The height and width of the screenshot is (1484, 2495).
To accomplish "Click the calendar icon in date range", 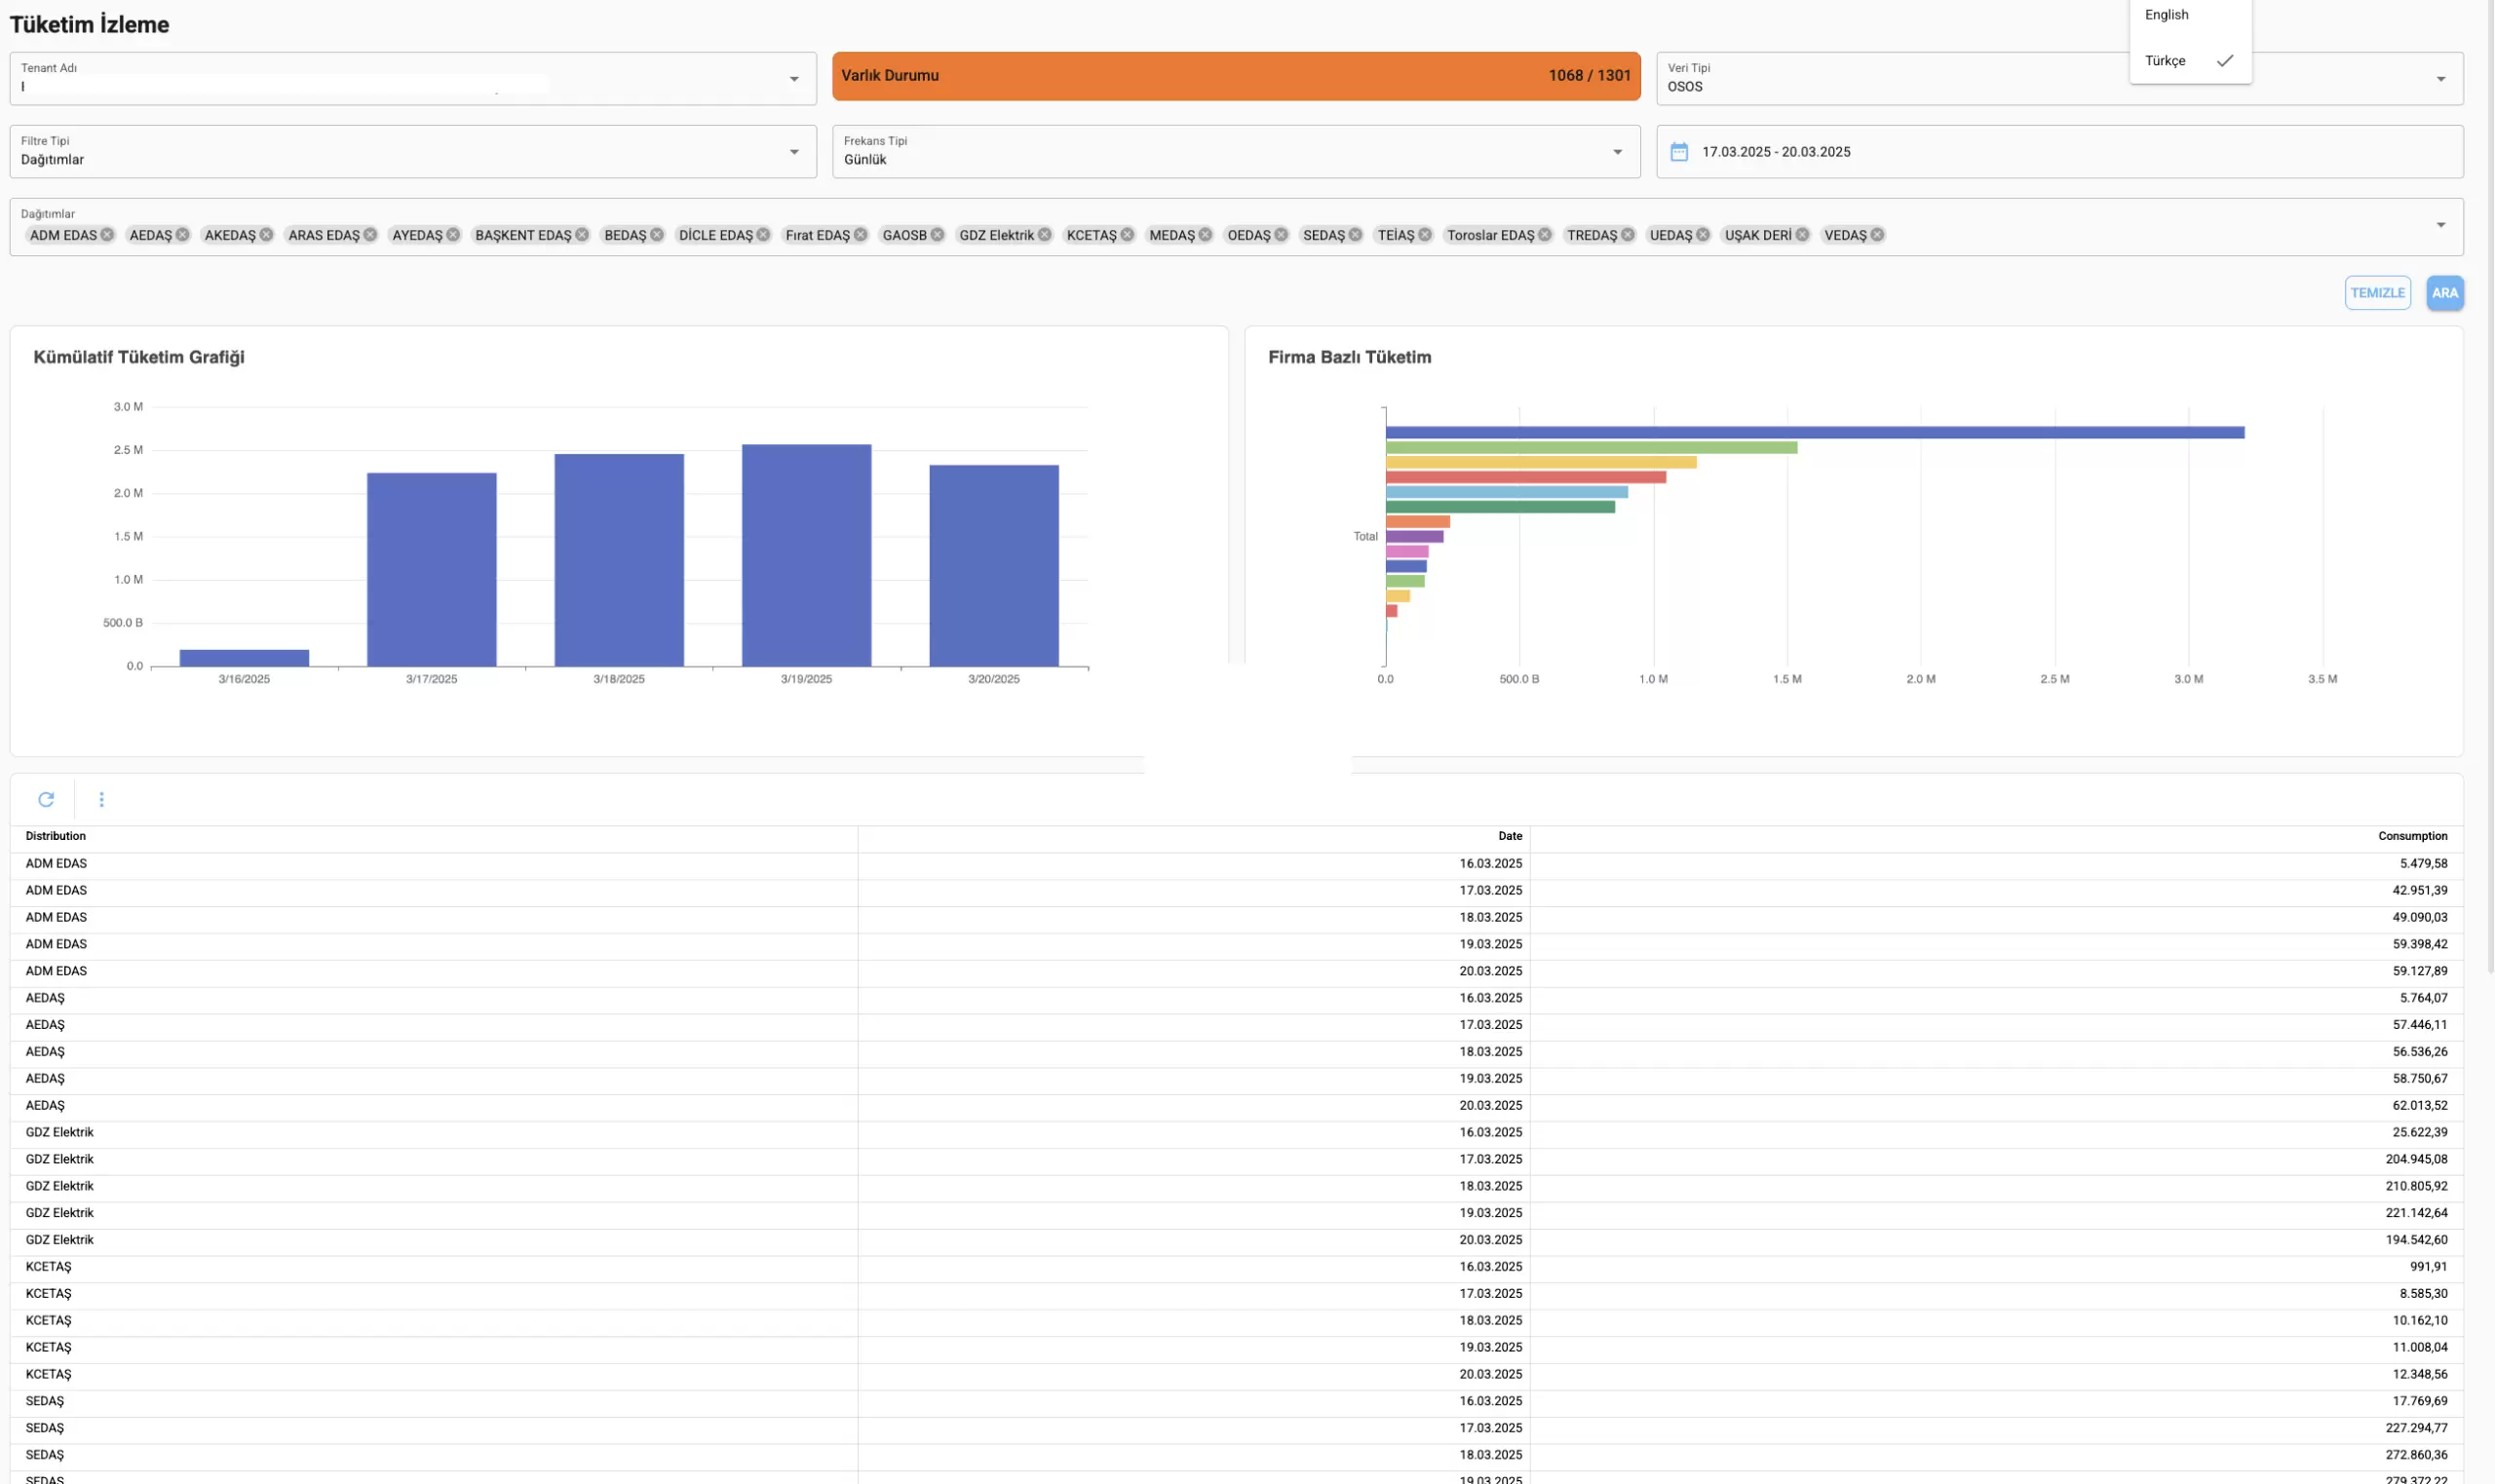I will pos(1679,152).
